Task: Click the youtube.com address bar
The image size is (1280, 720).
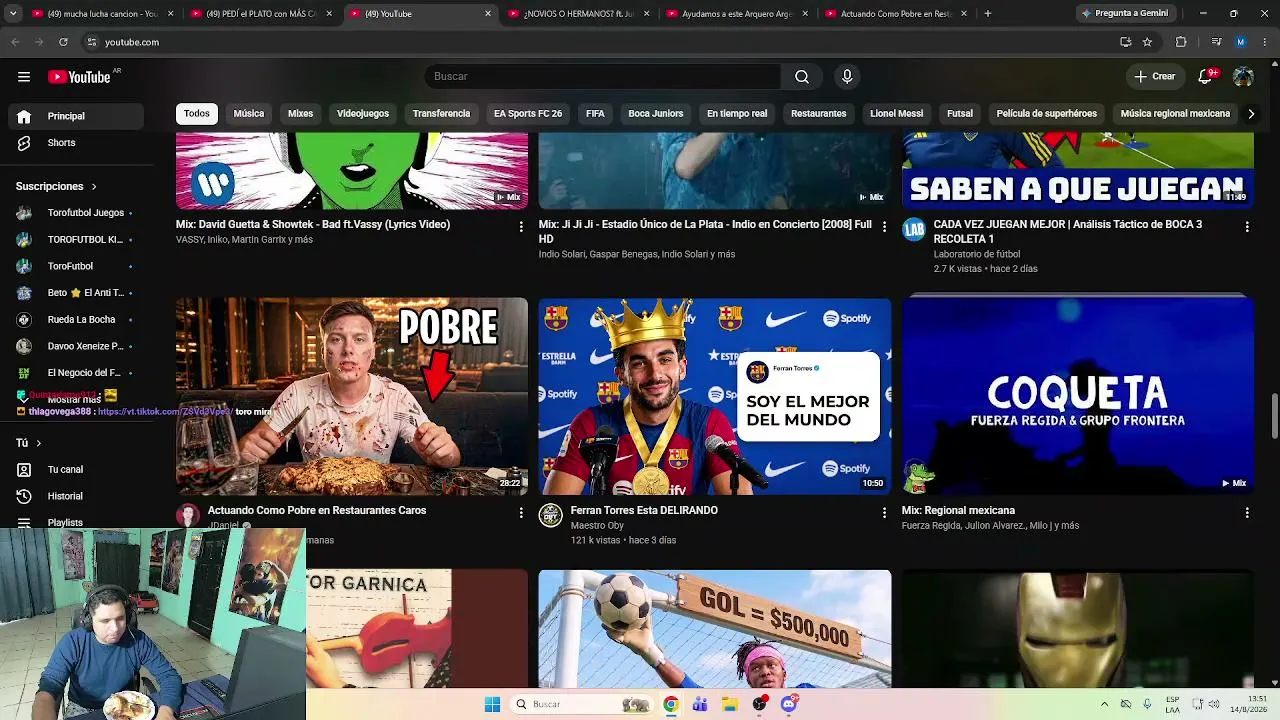Action: (600, 42)
